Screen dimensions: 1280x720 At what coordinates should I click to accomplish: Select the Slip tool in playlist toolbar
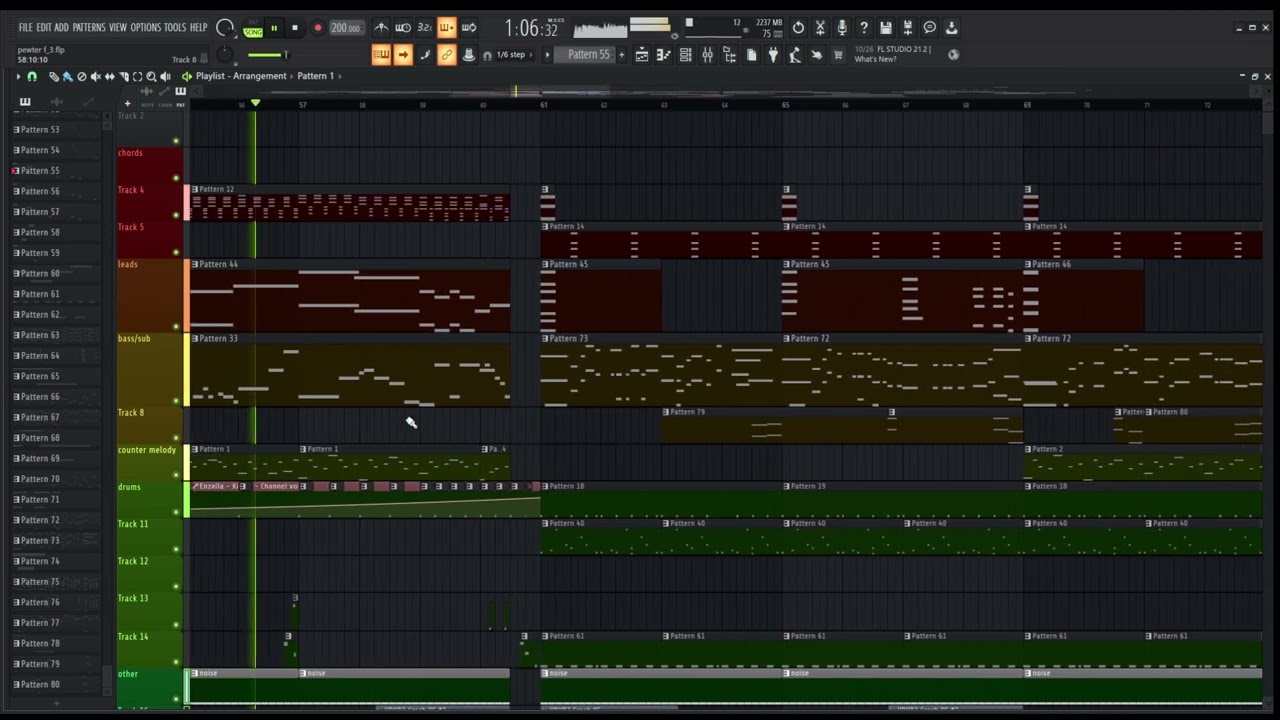[110, 76]
